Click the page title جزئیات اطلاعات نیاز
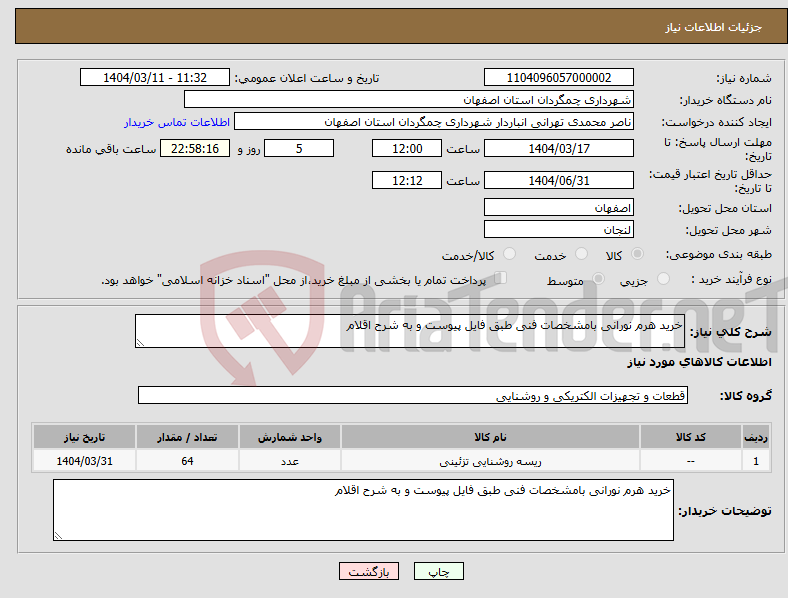The image size is (788, 598). coord(714,27)
